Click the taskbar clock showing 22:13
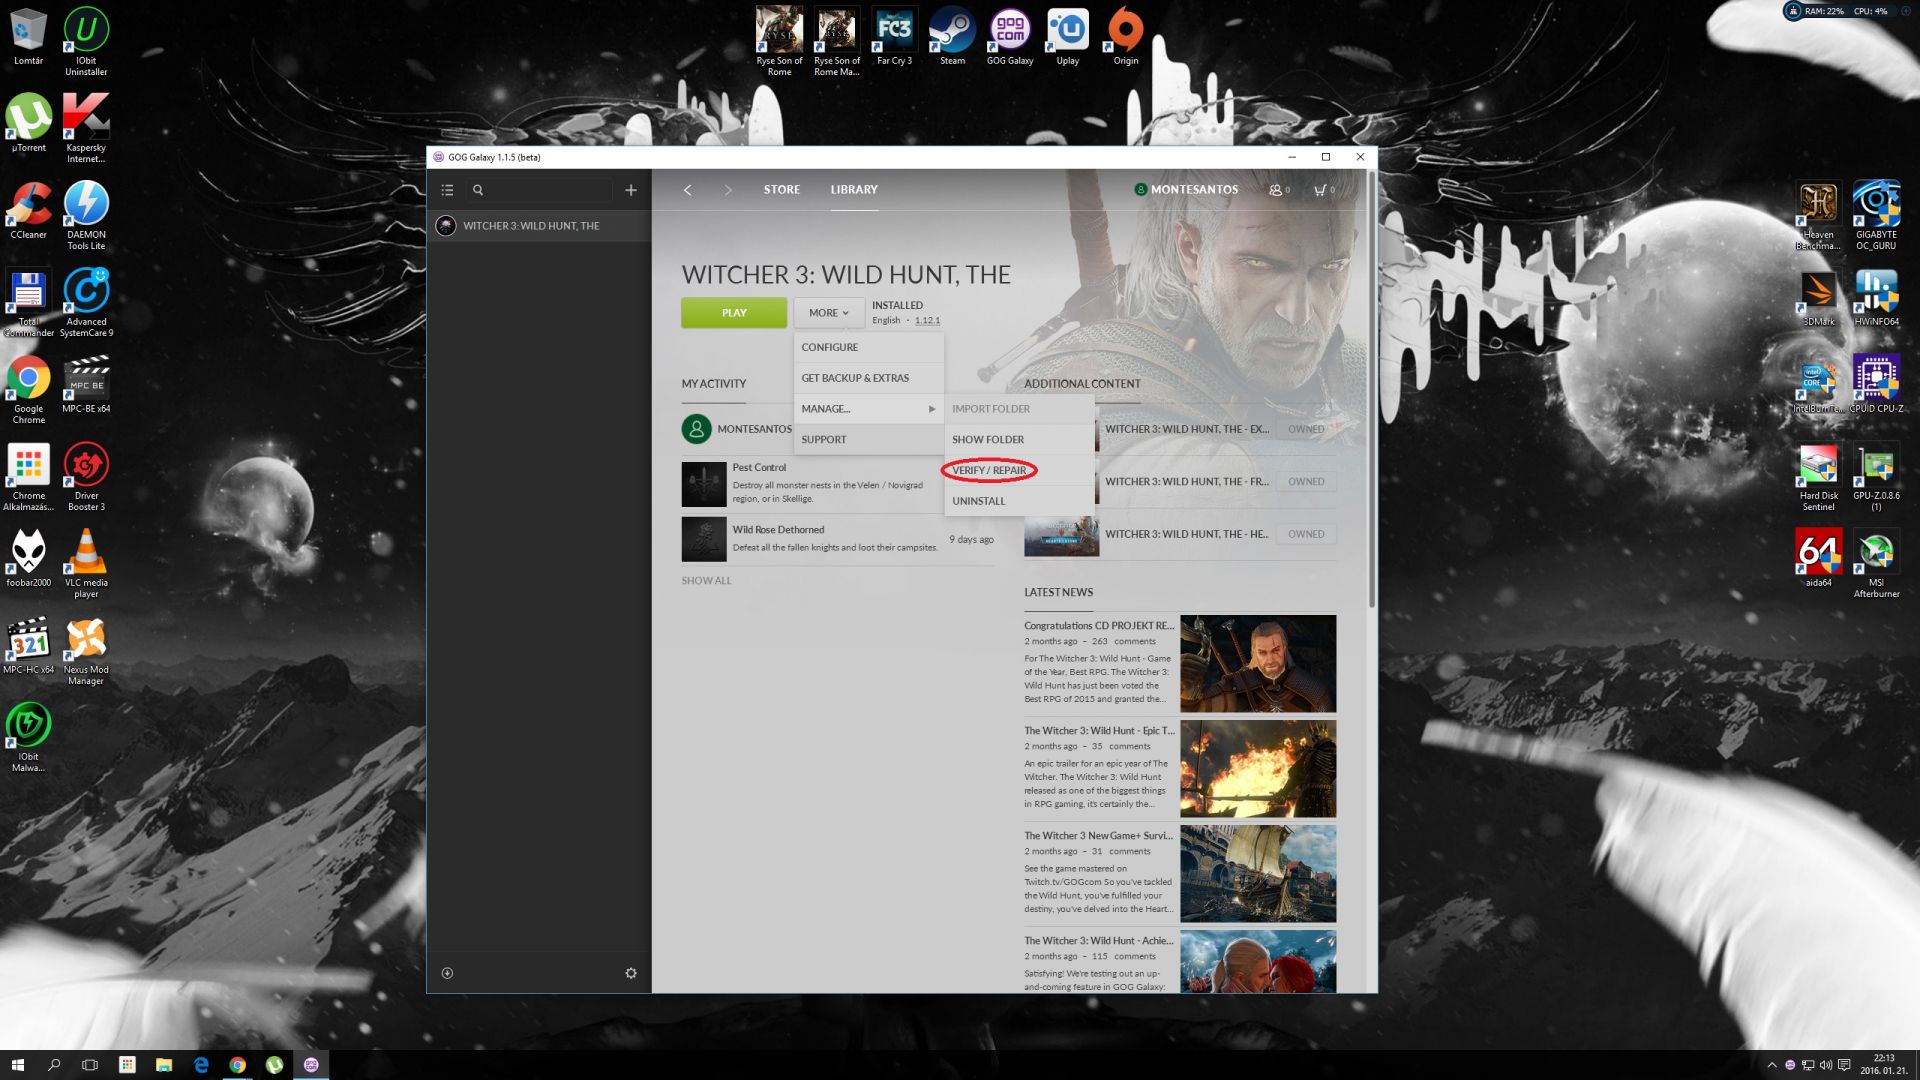 pos(1884,1065)
